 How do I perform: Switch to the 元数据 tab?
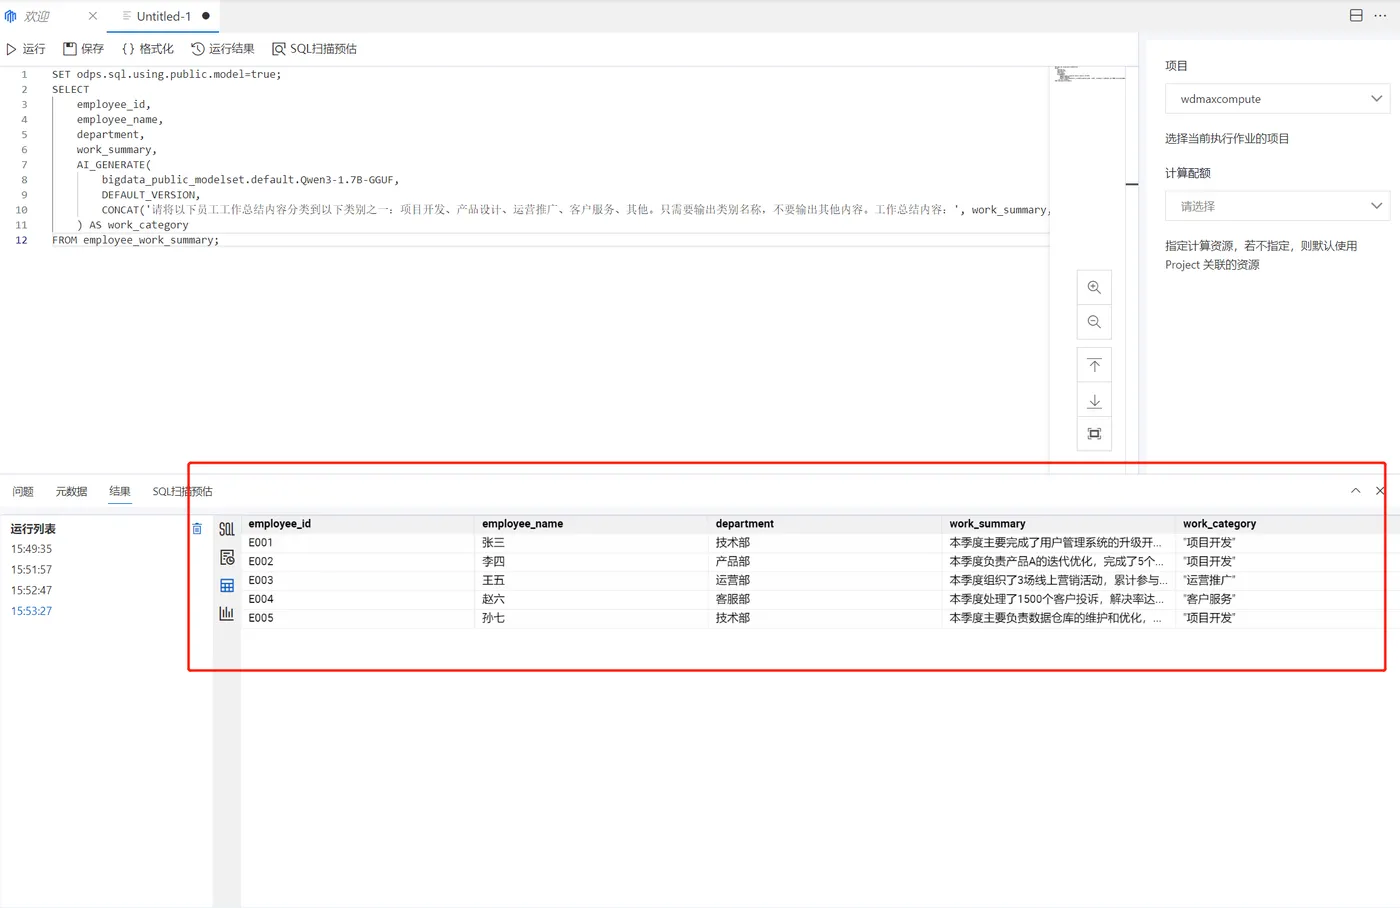click(x=71, y=491)
